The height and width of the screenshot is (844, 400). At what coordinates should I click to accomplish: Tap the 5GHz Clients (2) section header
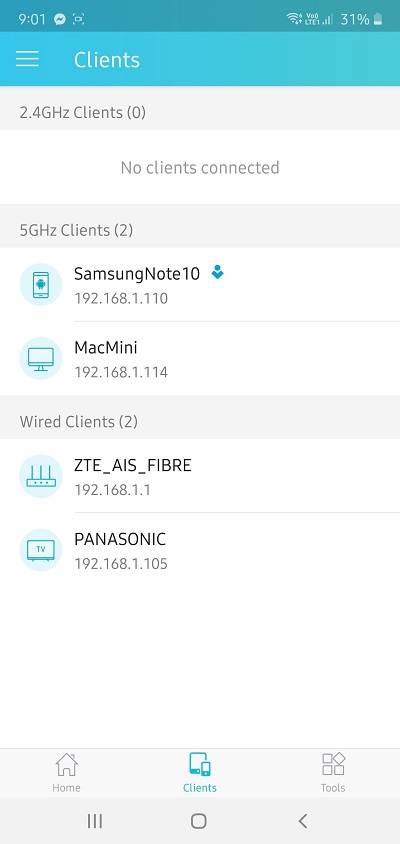(x=200, y=230)
